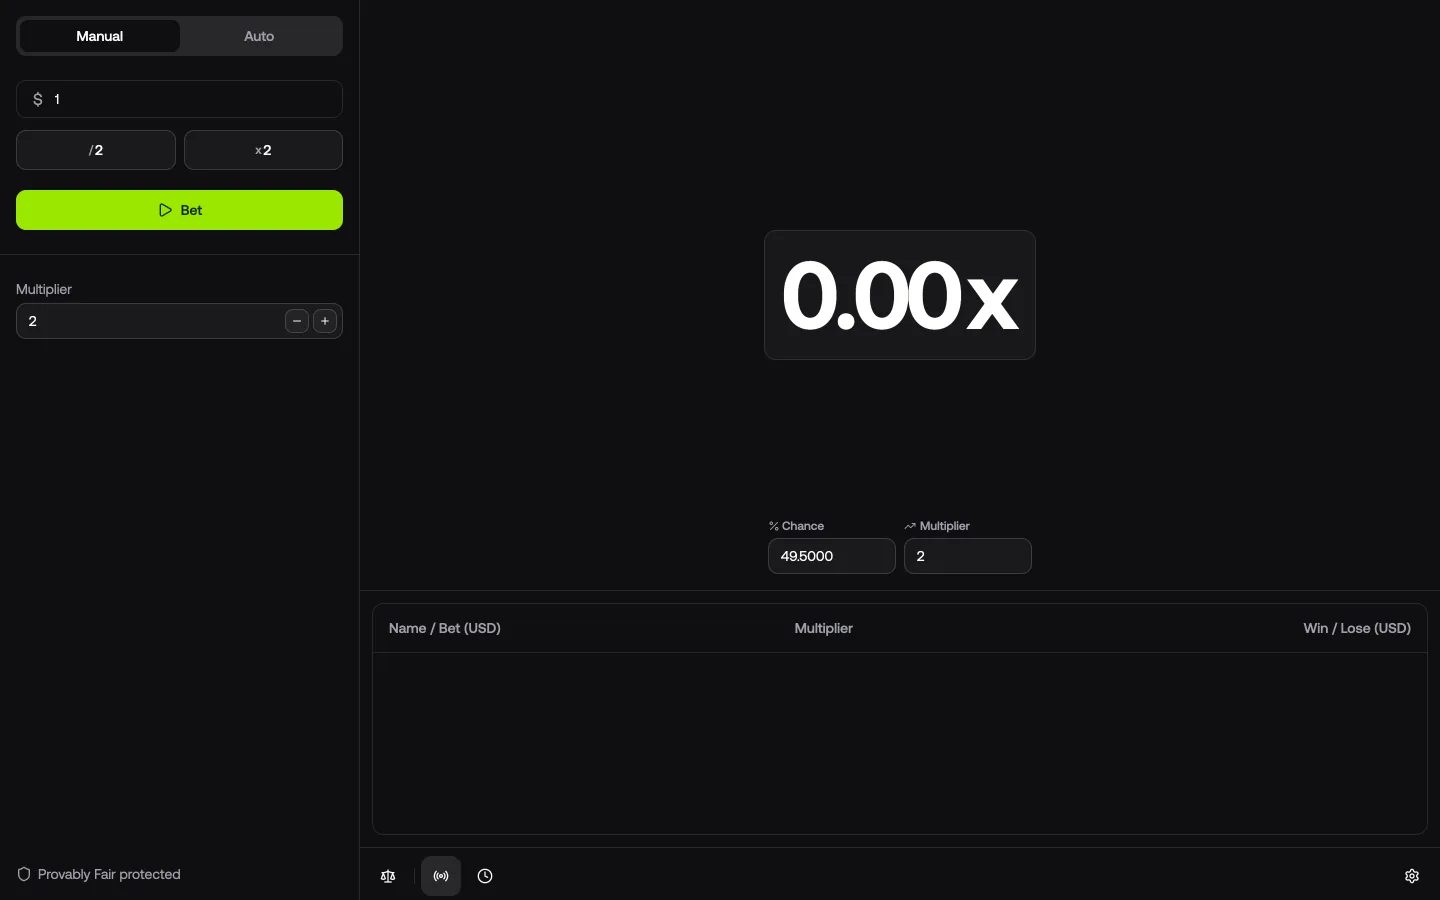Click the sidebar Multiplier label
Image resolution: width=1440 pixels, height=900 pixels.
[44, 289]
